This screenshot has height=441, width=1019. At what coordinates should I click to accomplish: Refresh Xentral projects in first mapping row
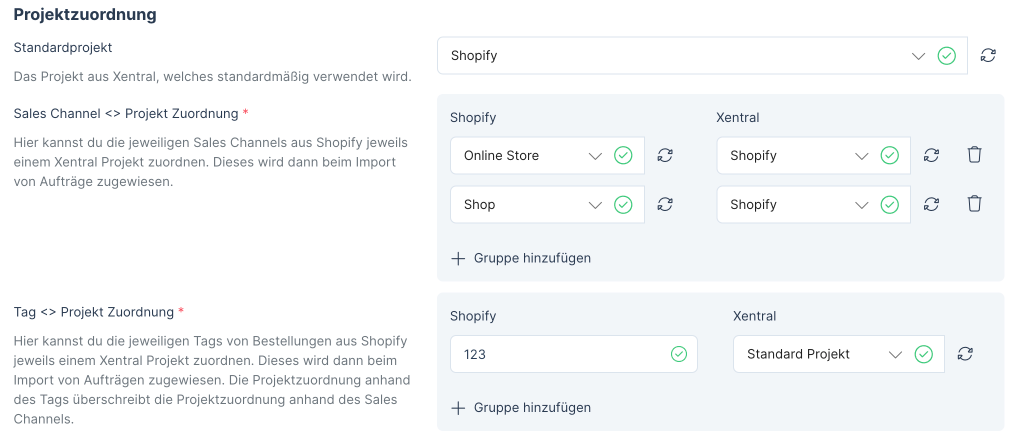pyautogui.click(x=931, y=155)
